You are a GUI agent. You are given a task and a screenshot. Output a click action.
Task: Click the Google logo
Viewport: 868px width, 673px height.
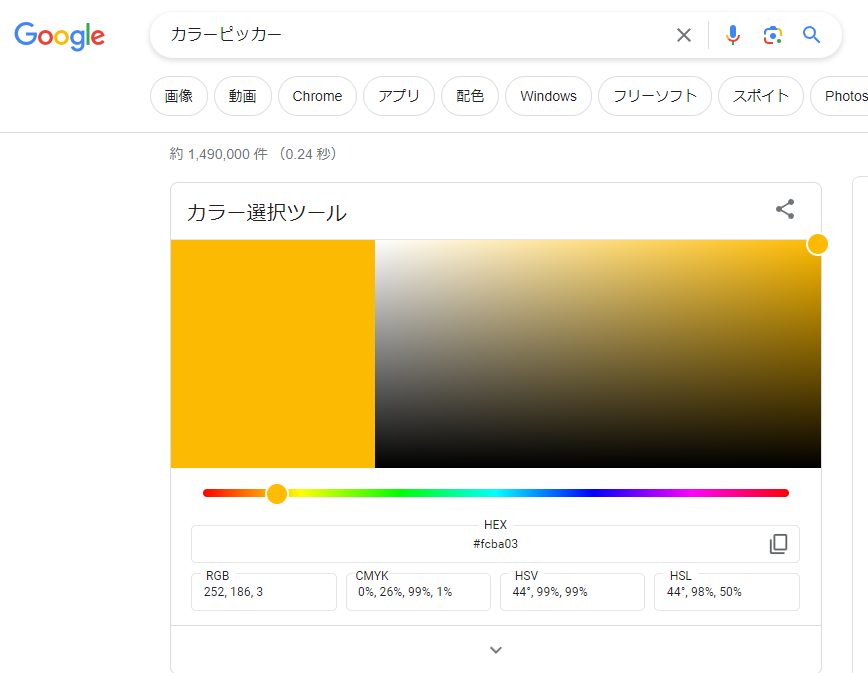pyautogui.click(x=59, y=36)
